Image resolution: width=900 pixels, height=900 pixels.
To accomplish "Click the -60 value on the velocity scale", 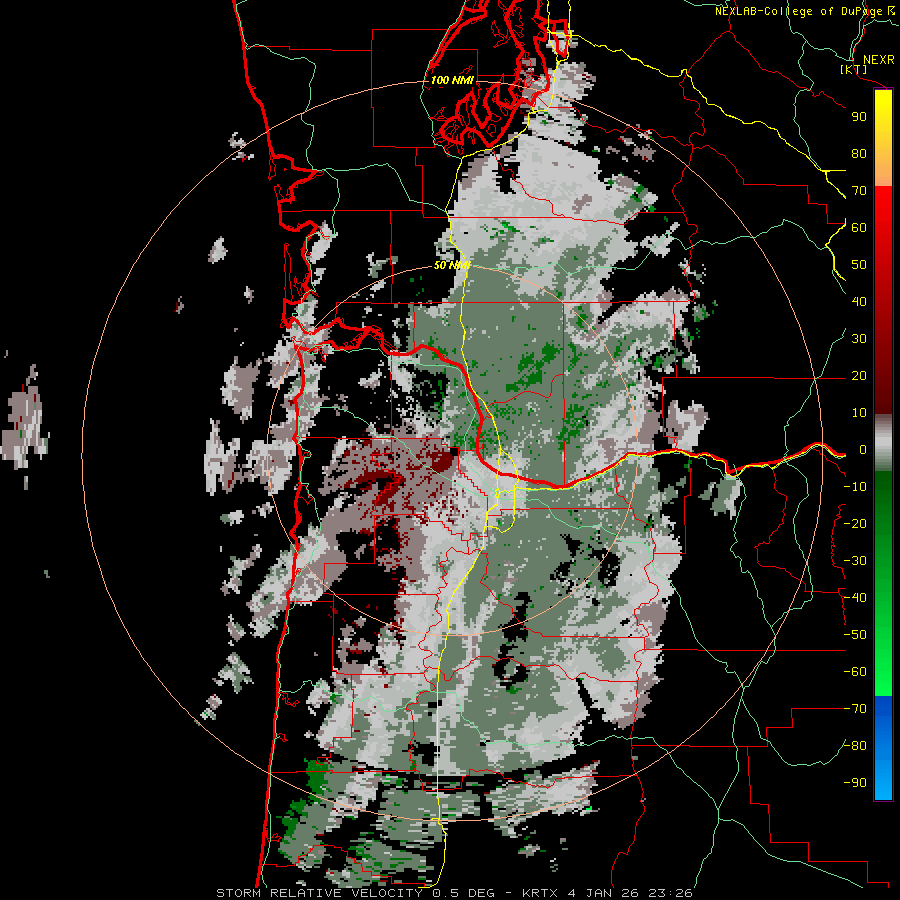I will coord(855,672).
